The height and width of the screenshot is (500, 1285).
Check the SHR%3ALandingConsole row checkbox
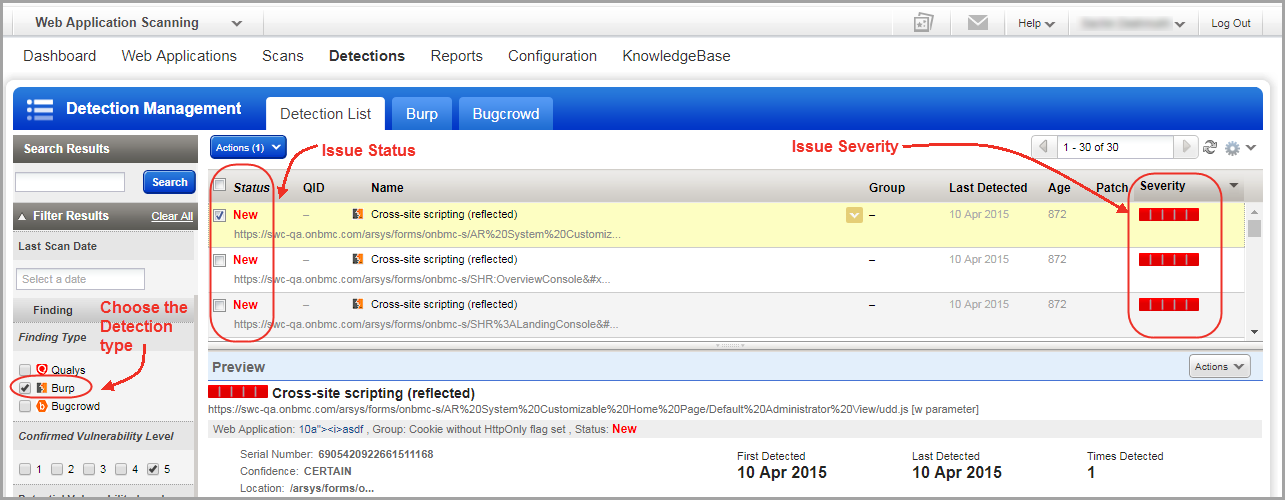[x=220, y=305]
